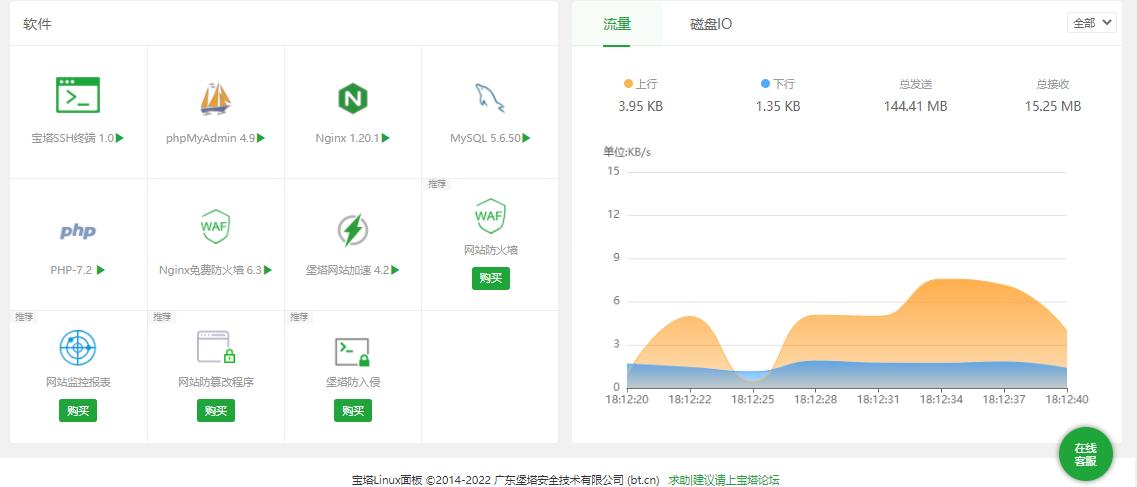Image resolution: width=1137 pixels, height=487 pixels.
Task: Click the 网站防火墙 WAF shield icon
Action: coord(489,215)
